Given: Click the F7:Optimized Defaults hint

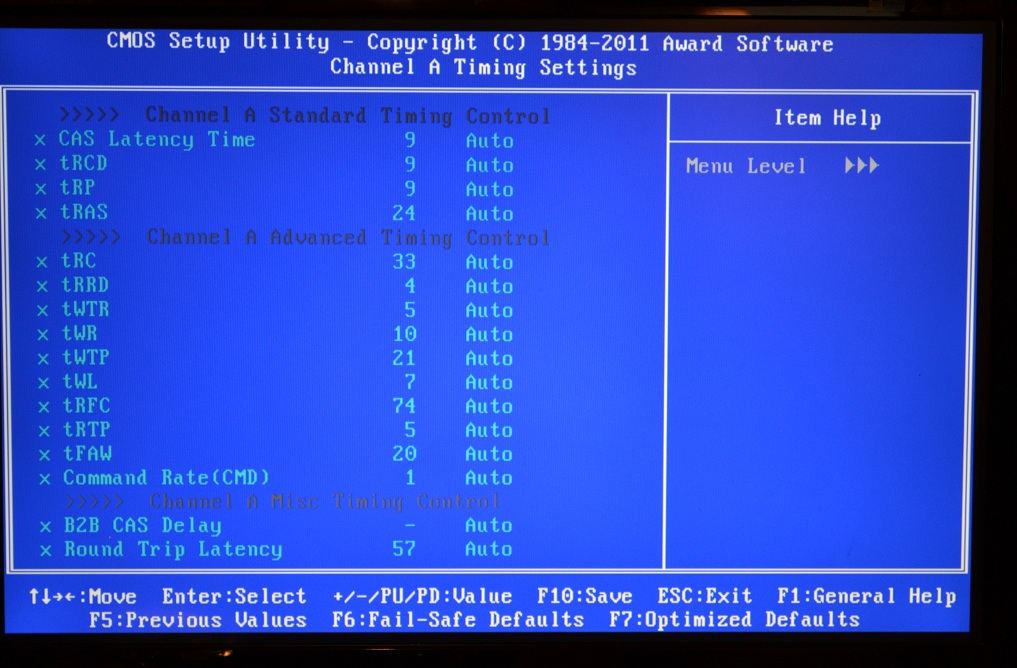Looking at the screenshot, I should coord(735,620).
